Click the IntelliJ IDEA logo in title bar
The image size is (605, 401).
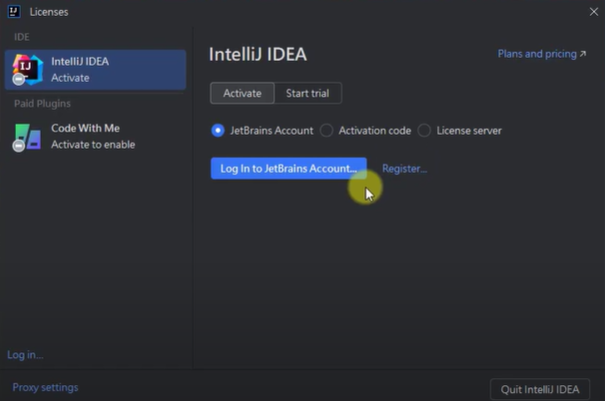pos(14,12)
